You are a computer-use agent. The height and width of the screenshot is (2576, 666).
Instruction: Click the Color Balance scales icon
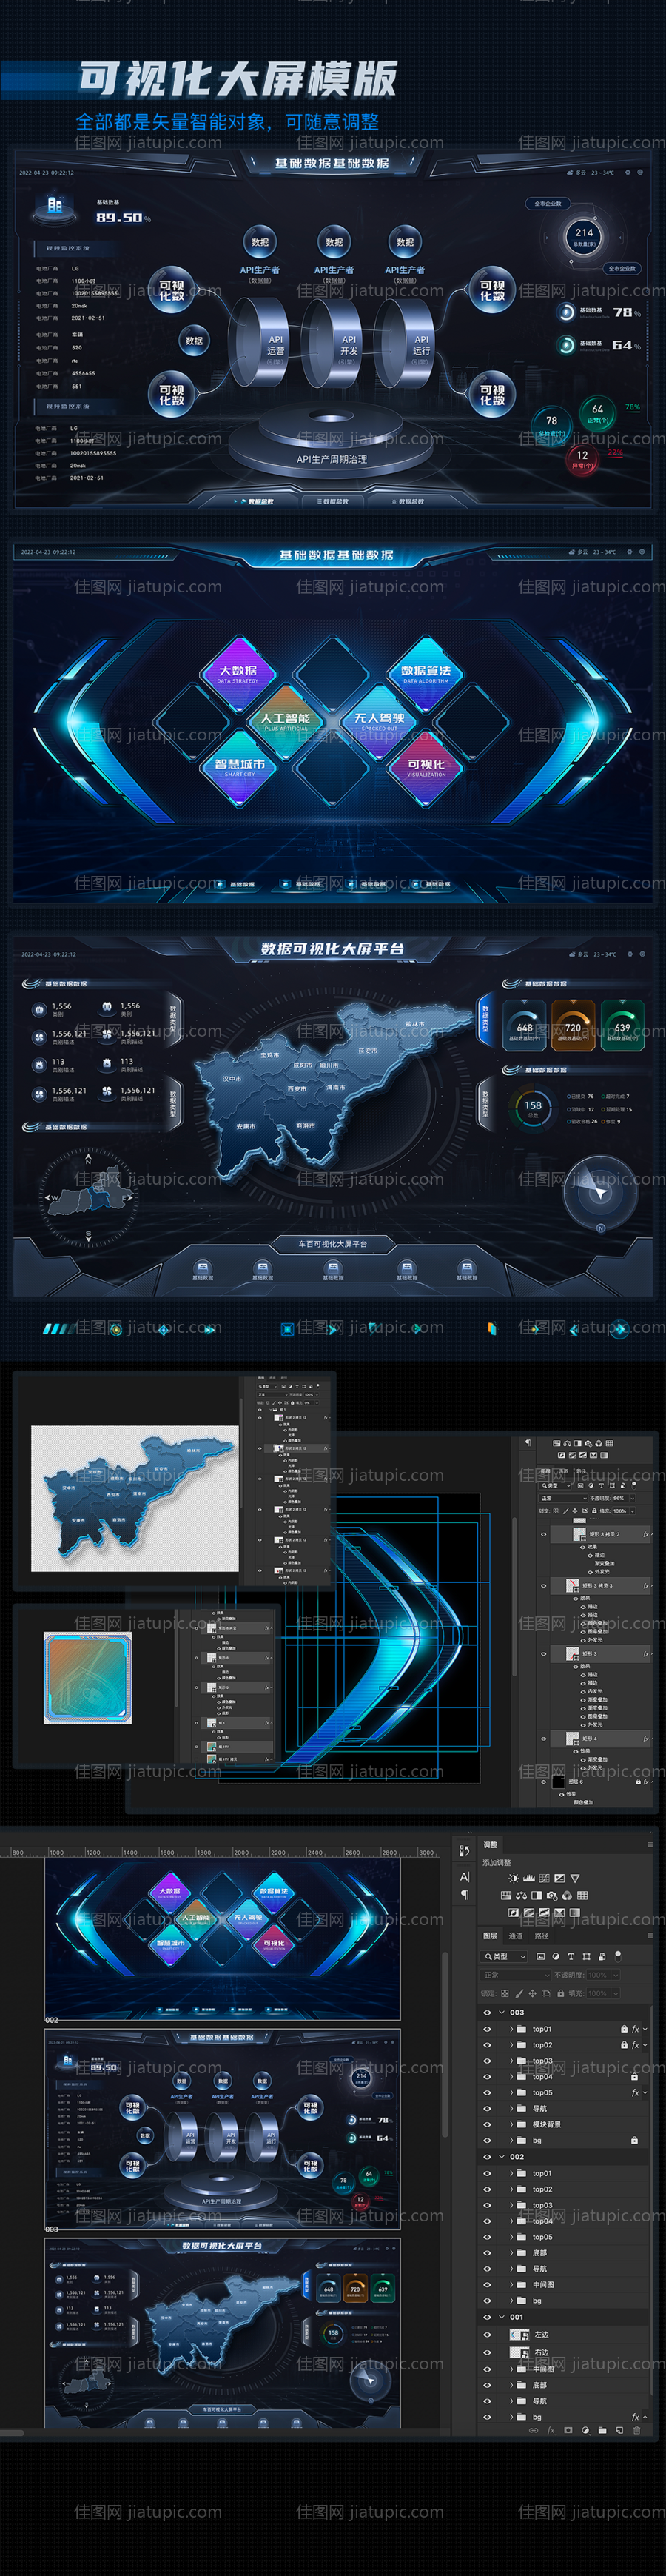[x=521, y=1895]
